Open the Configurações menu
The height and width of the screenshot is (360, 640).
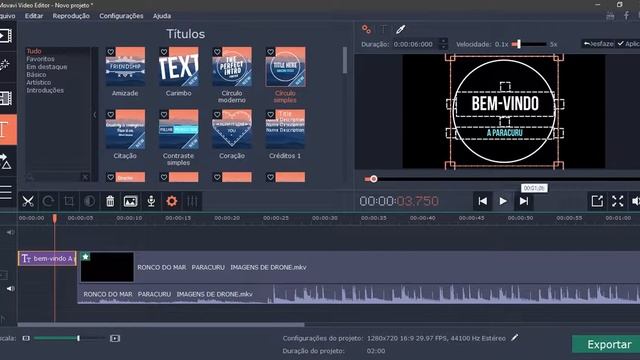[121, 16]
